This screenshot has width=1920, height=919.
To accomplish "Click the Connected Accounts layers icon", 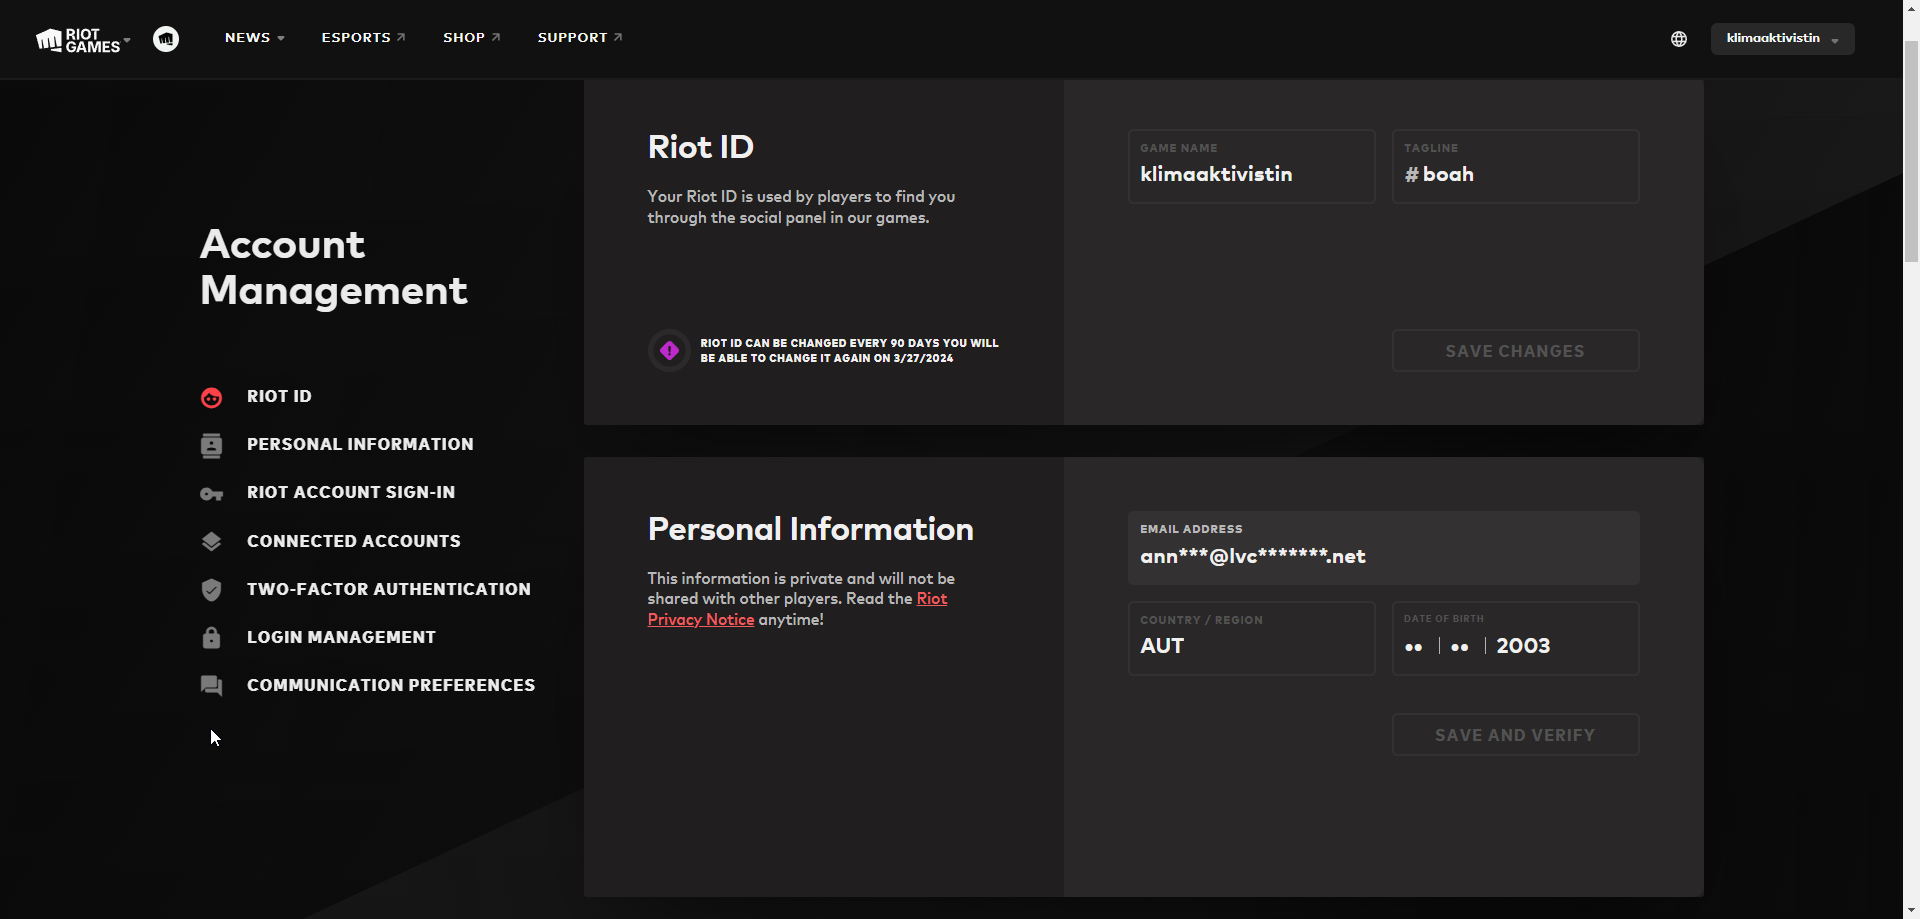I will pyautogui.click(x=211, y=542).
